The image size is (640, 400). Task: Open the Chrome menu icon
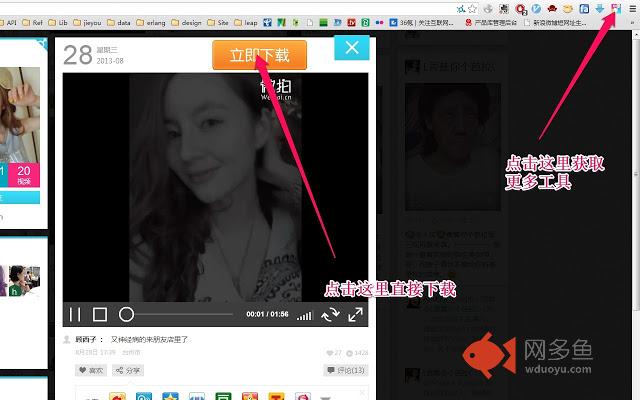(632, 8)
